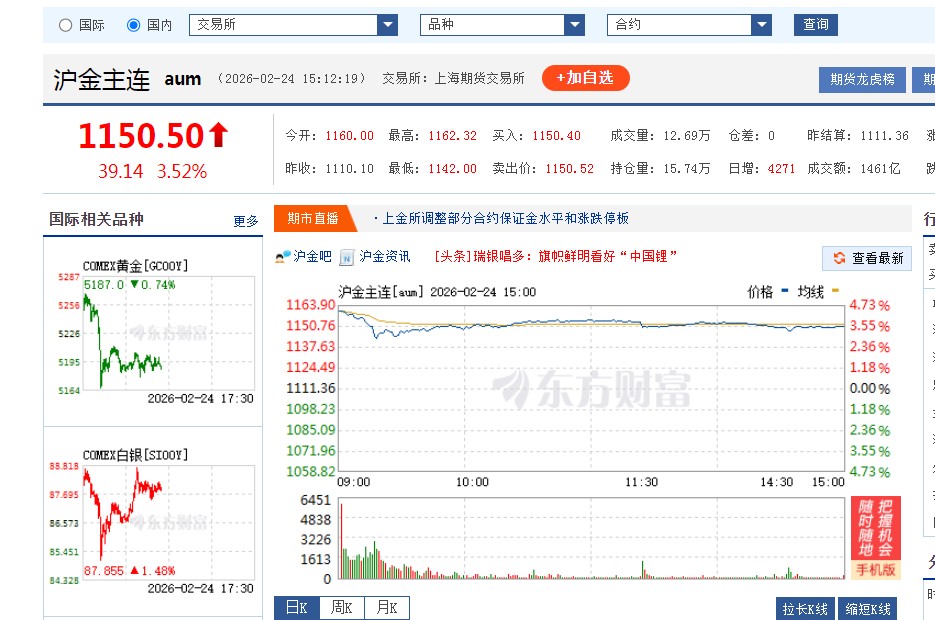Open the 交易所 dropdown
This screenshot has height=620, width=935.
coord(388,24)
